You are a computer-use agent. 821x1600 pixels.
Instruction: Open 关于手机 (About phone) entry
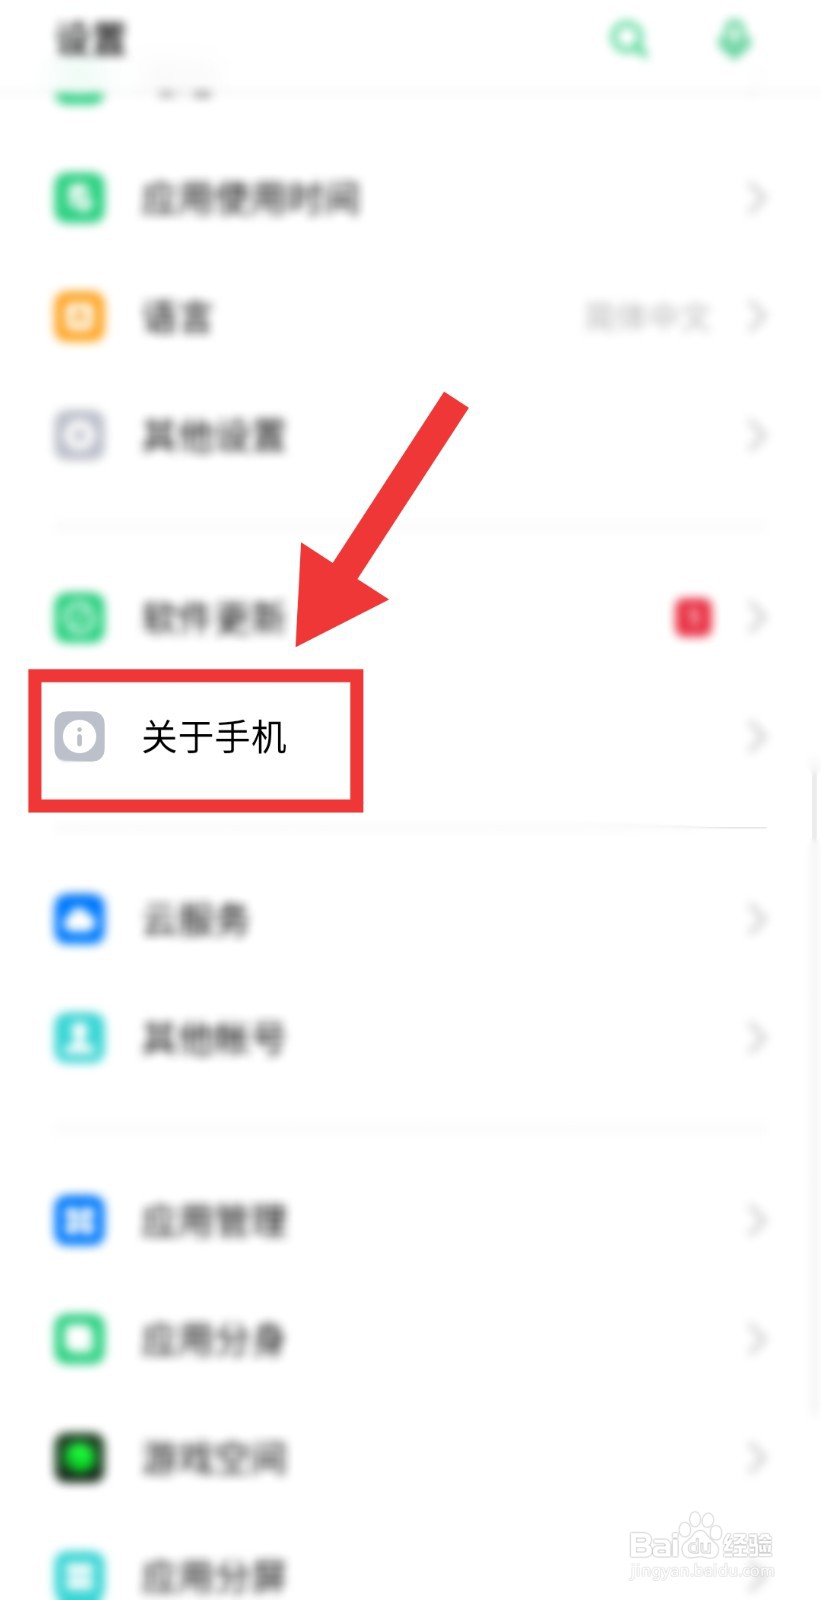coord(410,738)
